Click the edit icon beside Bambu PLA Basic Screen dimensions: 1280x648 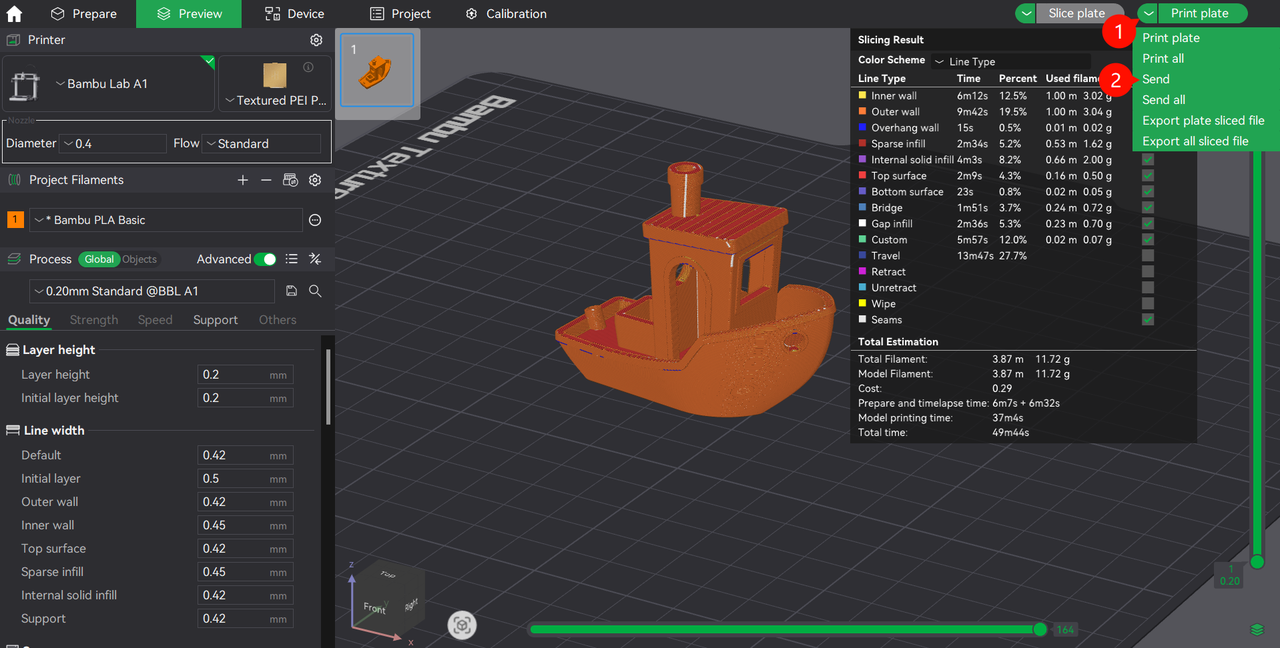315,220
